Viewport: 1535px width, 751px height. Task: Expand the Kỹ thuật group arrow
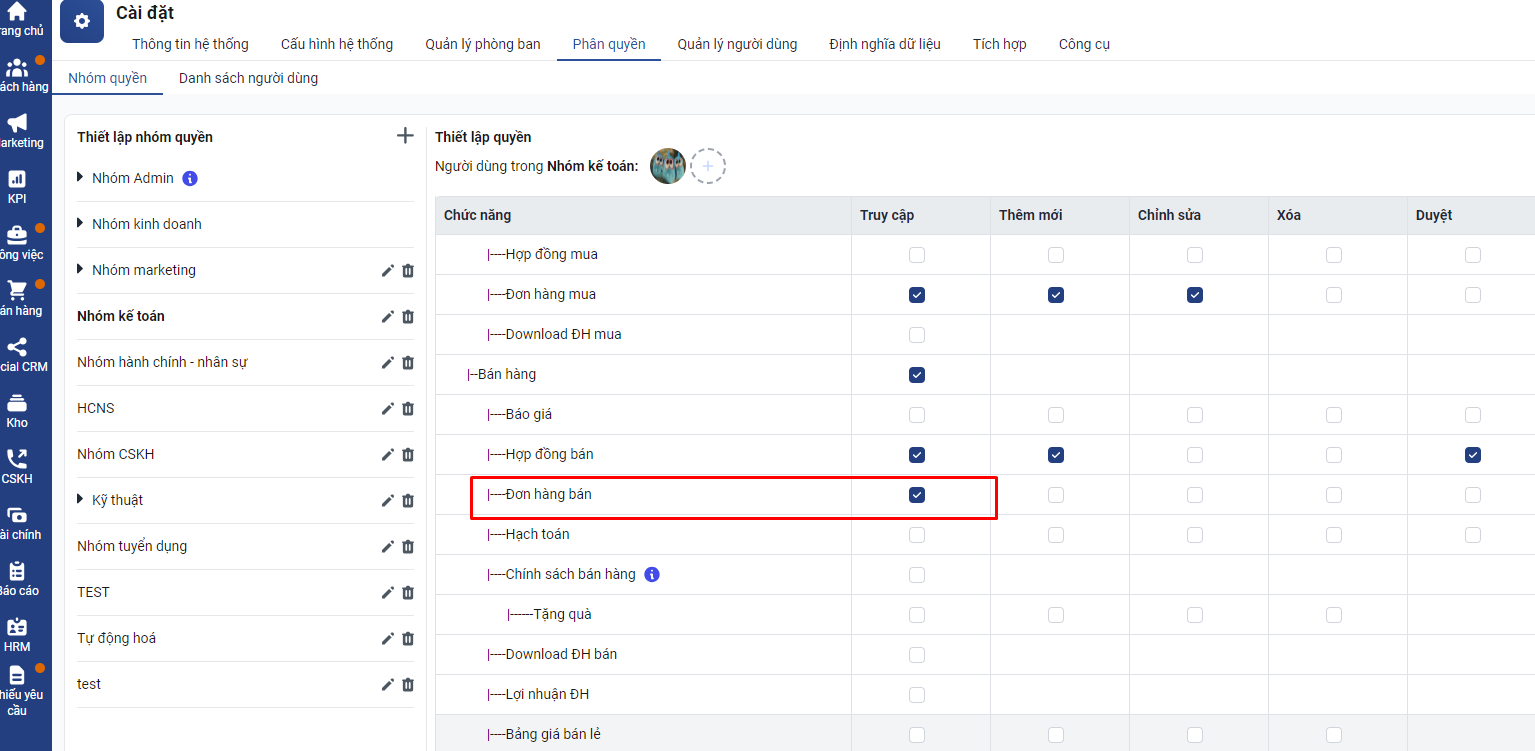(x=81, y=500)
